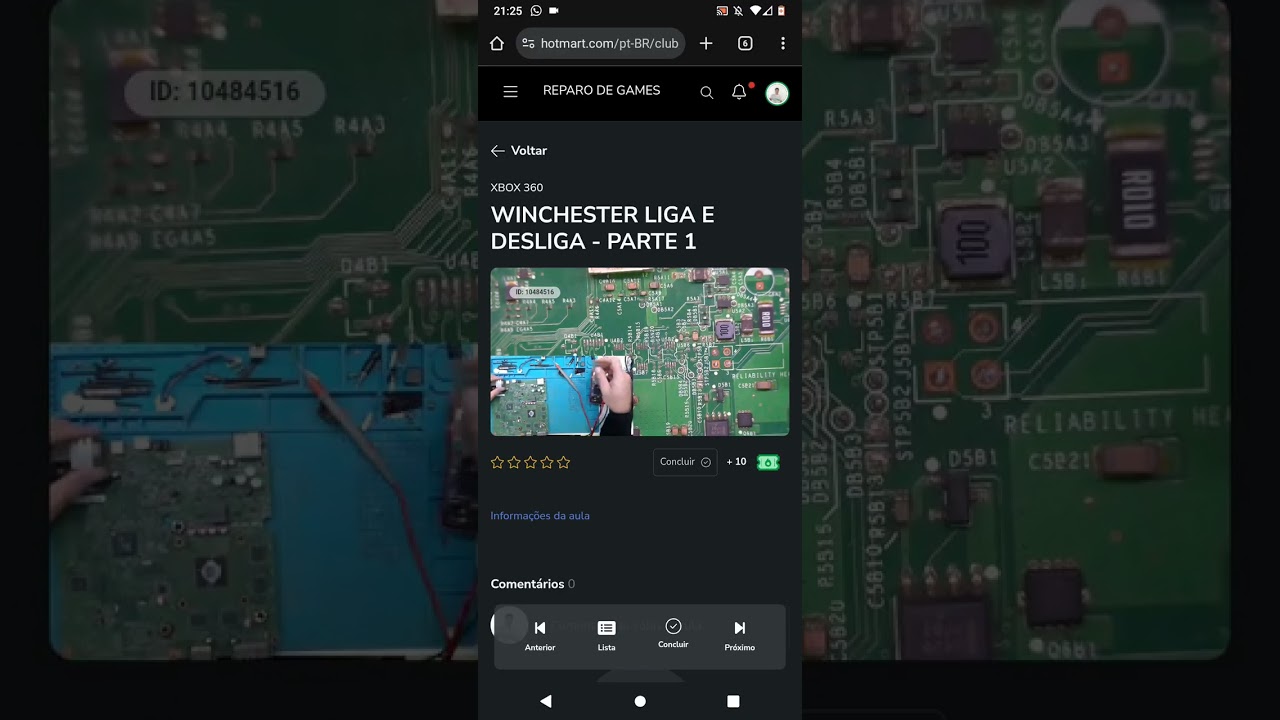The image size is (1280, 720).
Task: Tap the 21:25 clock in status bar
Action: pos(508,11)
